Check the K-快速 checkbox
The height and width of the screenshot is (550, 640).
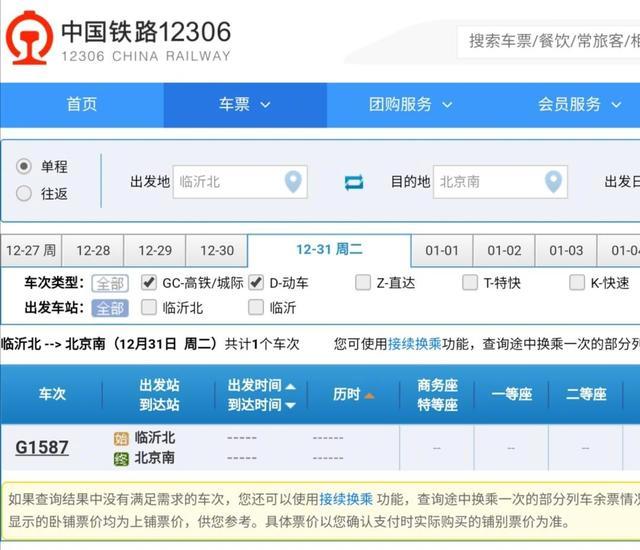(577, 282)
